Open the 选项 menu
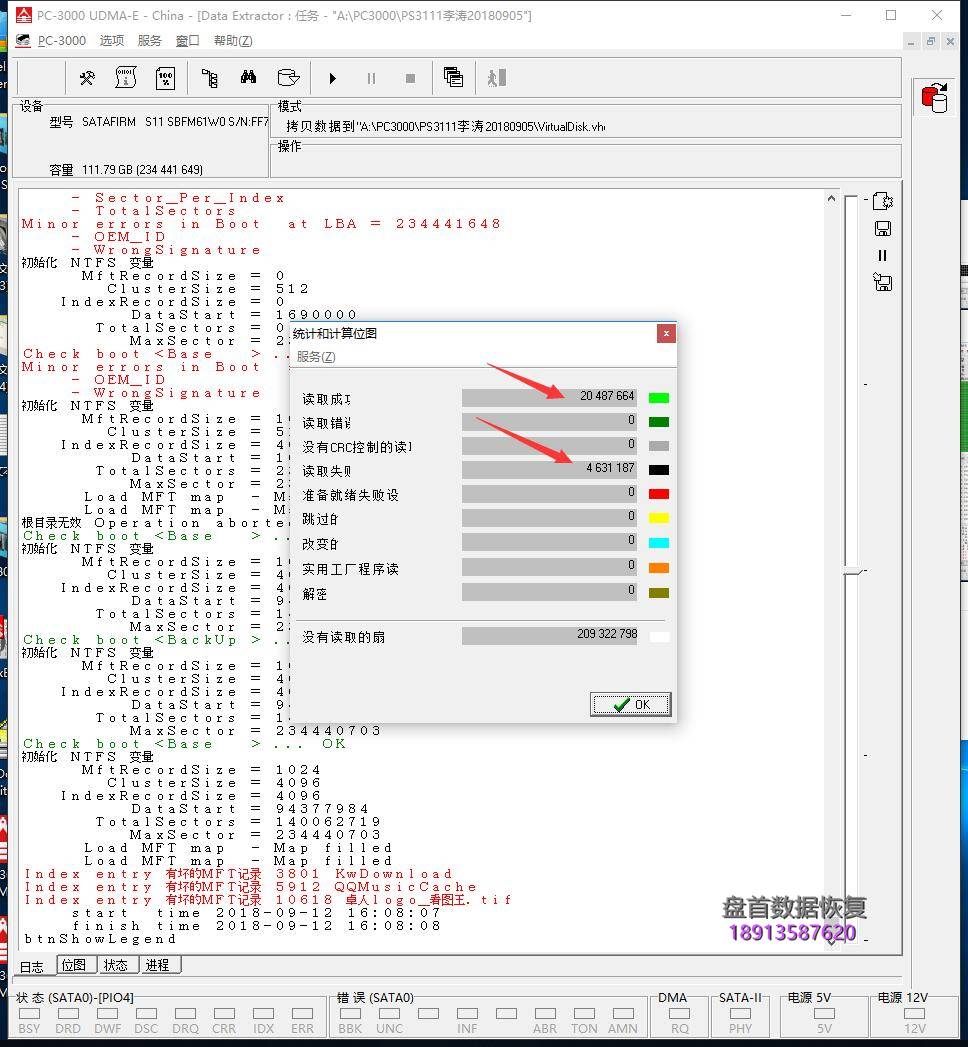 pyautogui.click(x=112, y=41)
